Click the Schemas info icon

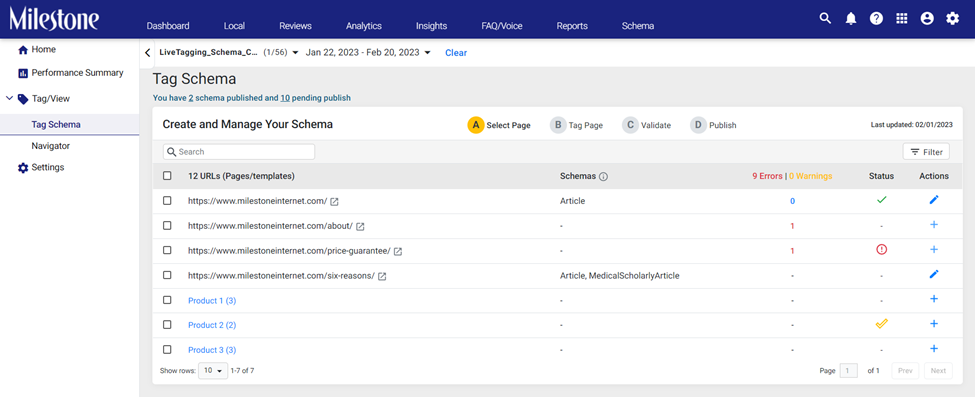pos(603,177)
